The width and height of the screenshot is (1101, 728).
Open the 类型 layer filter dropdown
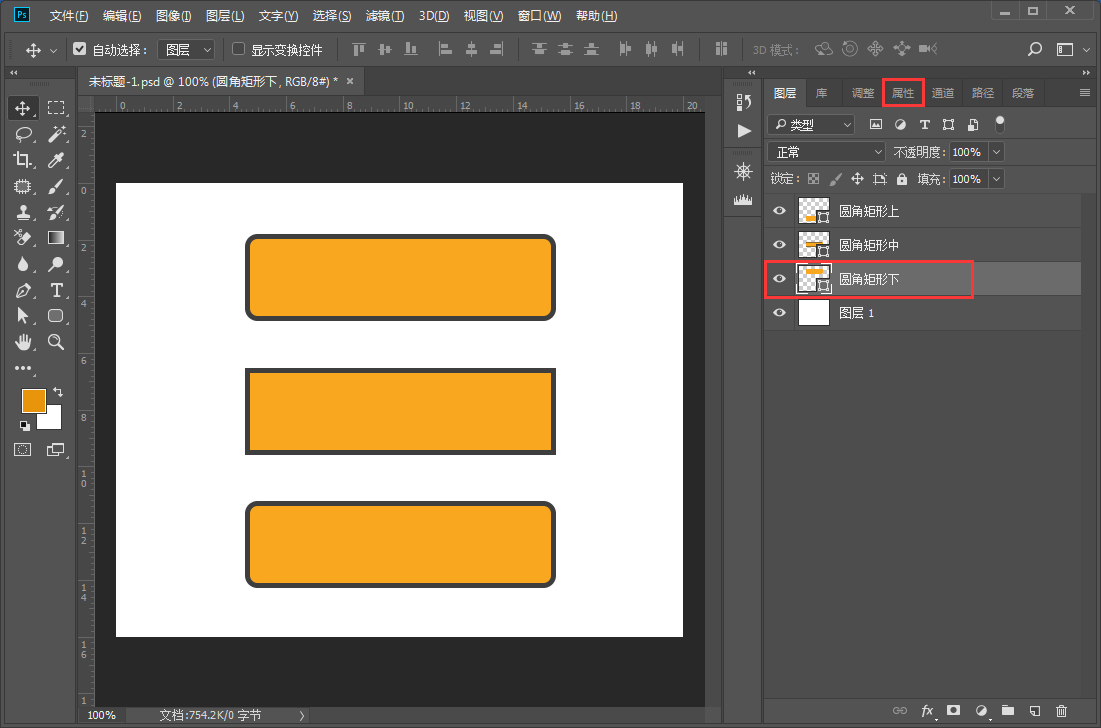click(811, 124)
